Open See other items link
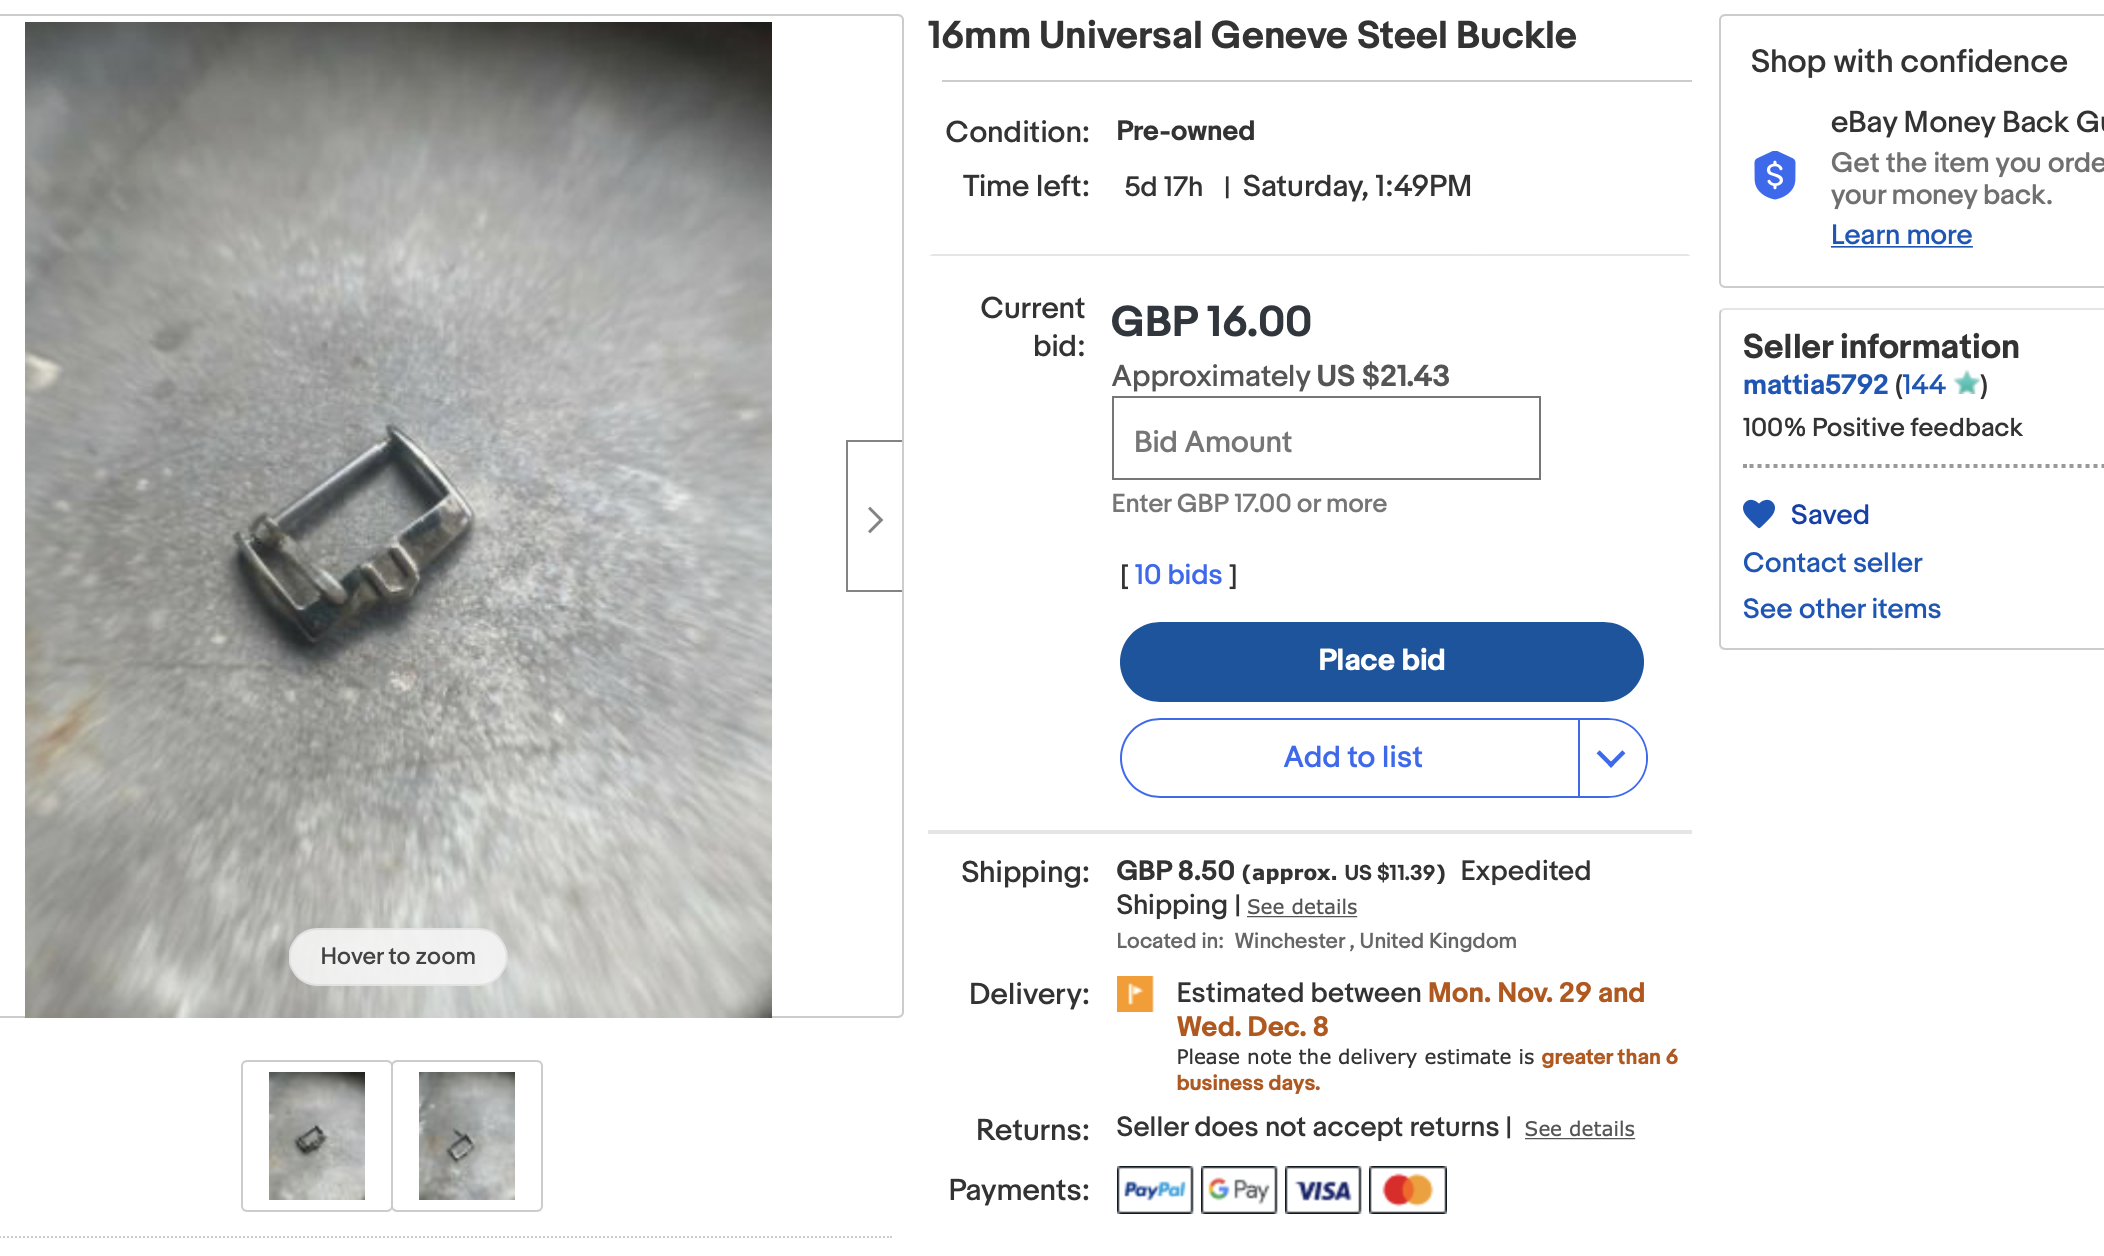The image size is (2104, 1256). click(x=1841, y=609)
